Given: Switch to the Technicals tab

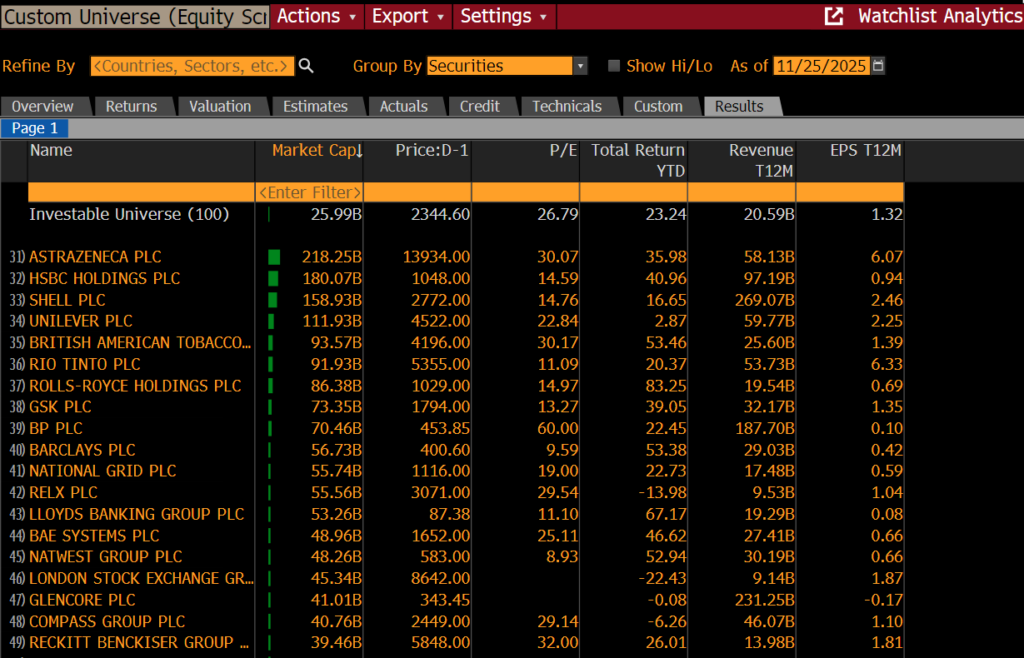Looking at the screenshot, I should click(x=566, y=106).
